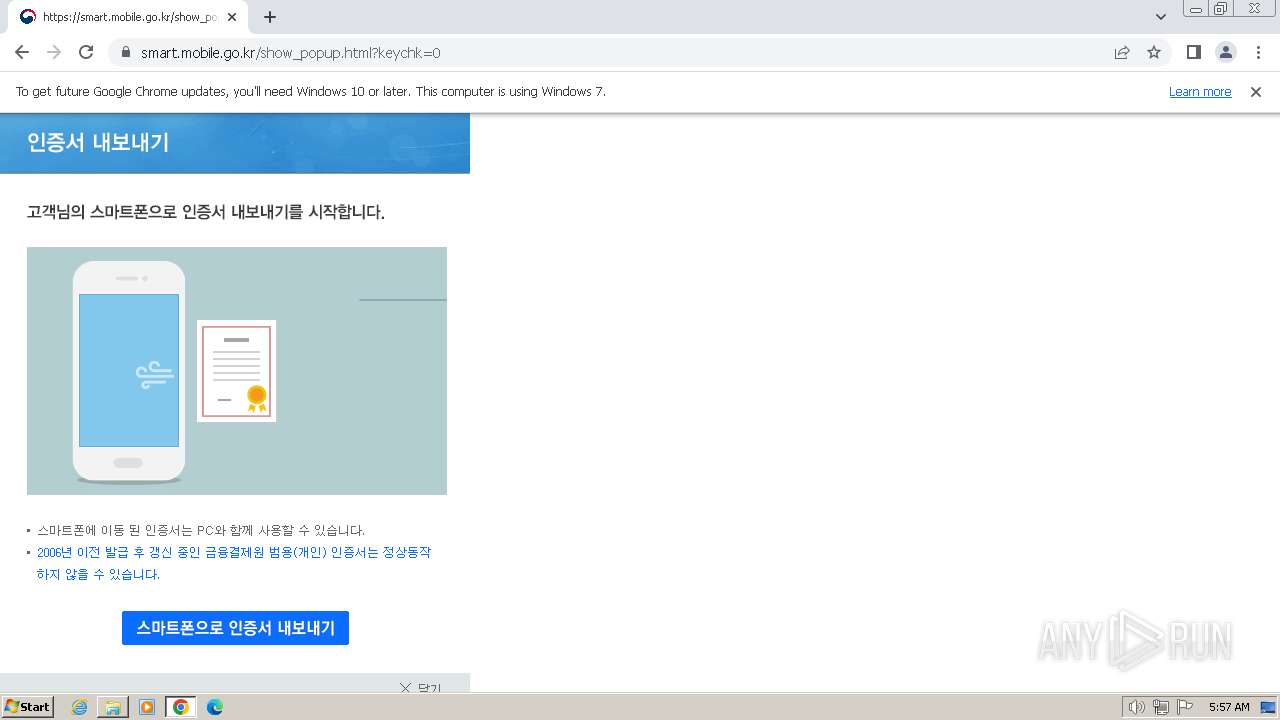Select the 2006년 이전 발급 notice text
Screen dimensions: 1280x720
234,563
